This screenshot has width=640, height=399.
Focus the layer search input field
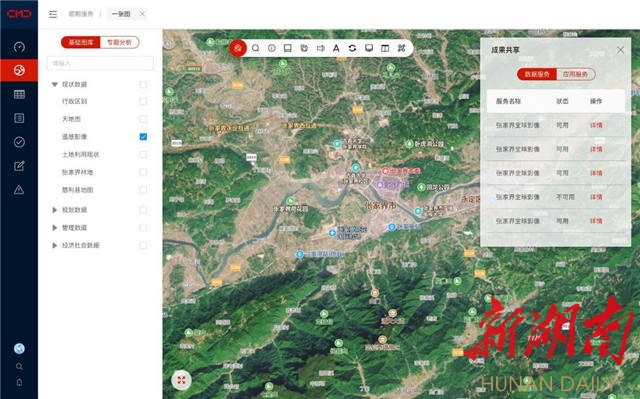point(100,63)
